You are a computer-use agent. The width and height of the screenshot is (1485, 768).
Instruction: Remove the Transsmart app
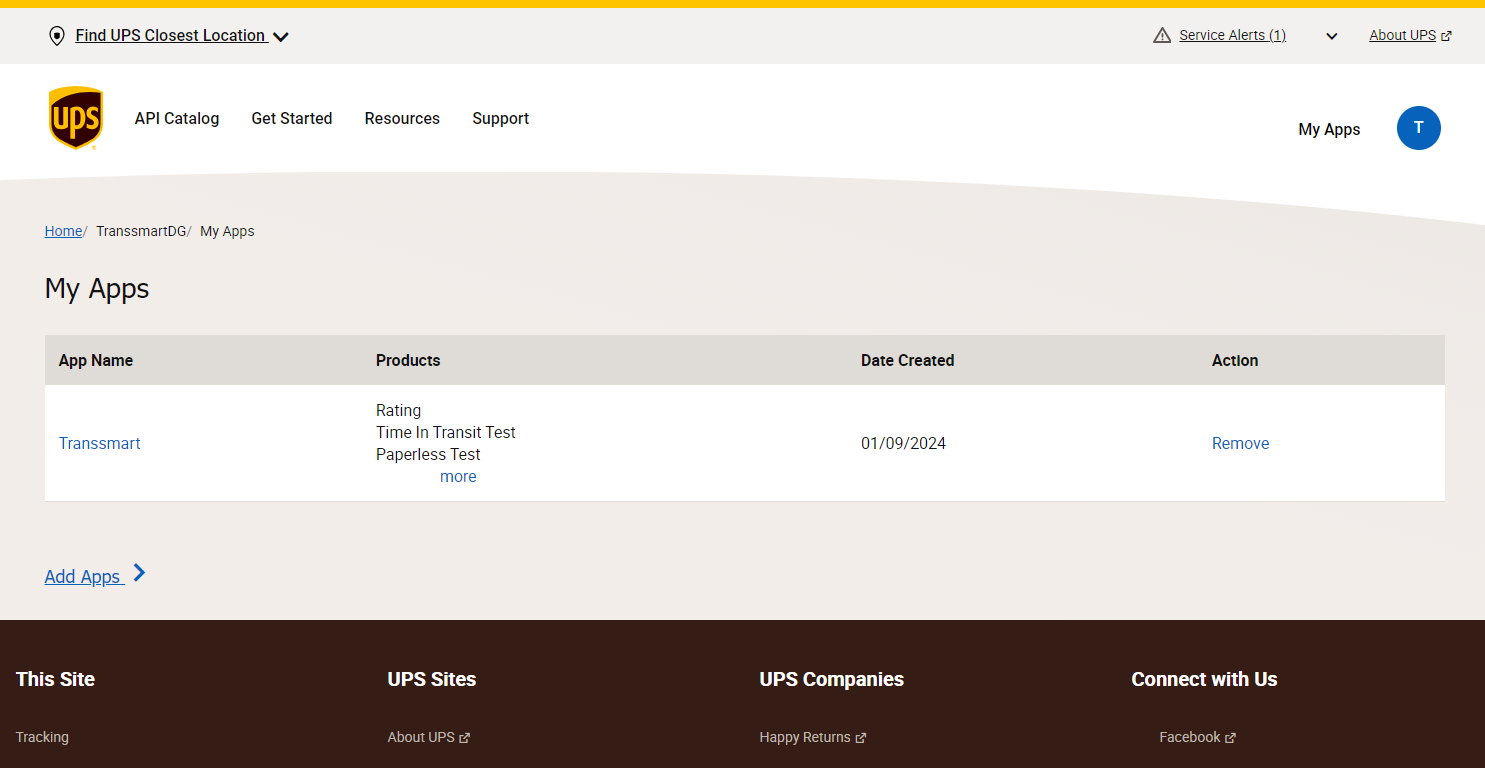click(x=1240, y=443)
